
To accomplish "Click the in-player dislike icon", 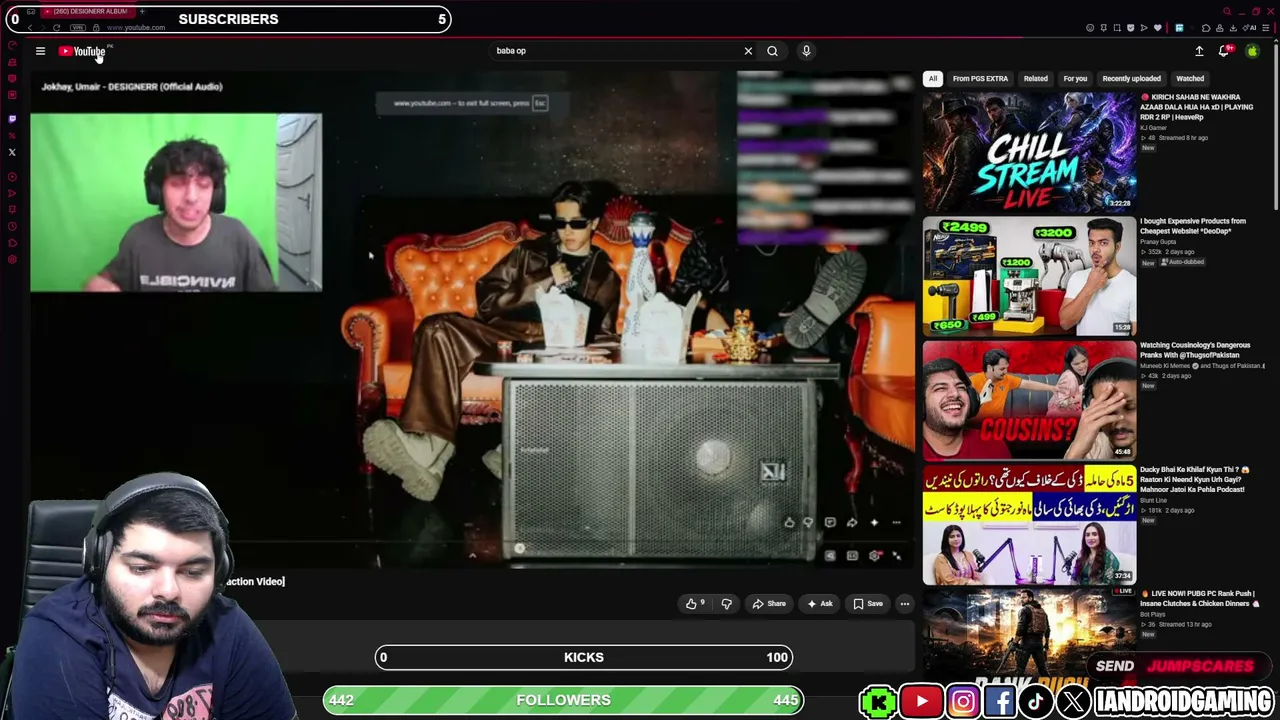I will tap(808, 522).
